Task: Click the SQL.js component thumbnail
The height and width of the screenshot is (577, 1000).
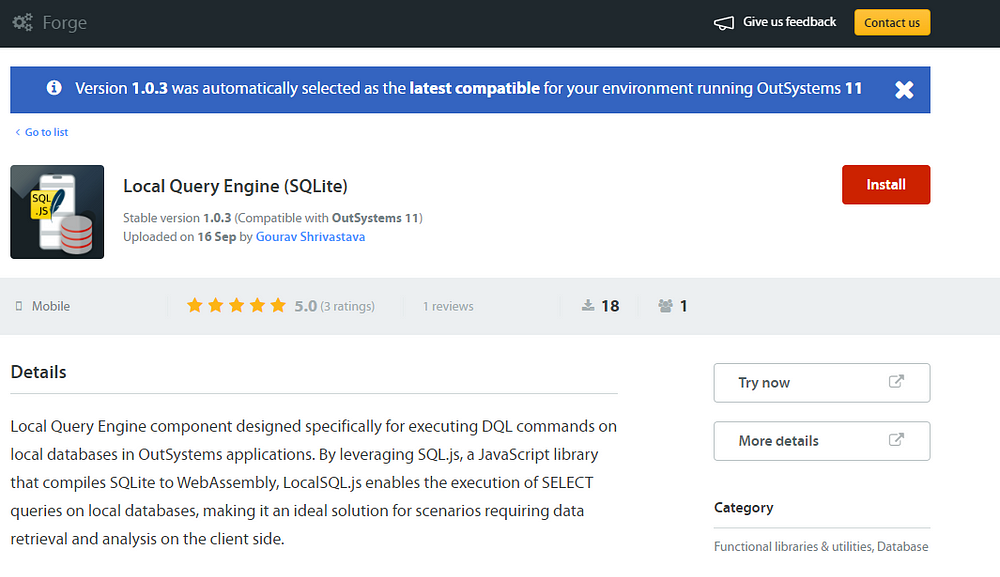Action: click(x=57, y=211)
